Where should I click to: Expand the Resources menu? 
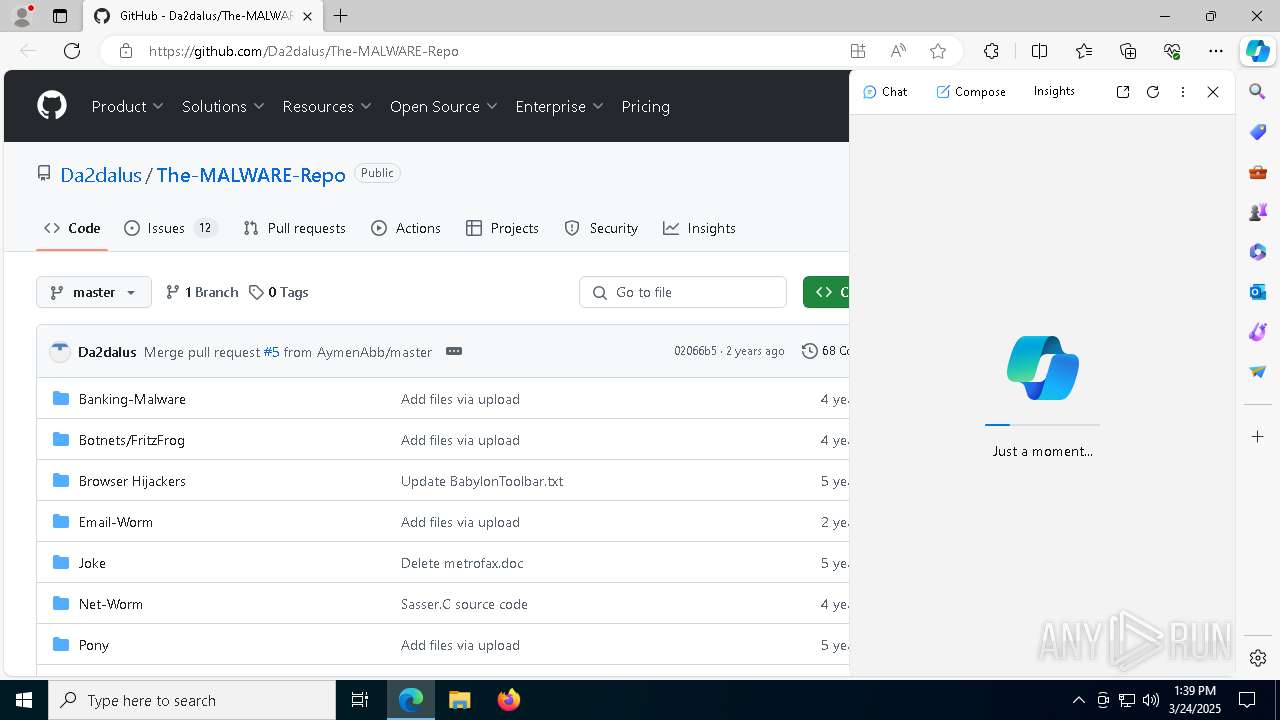327,106
